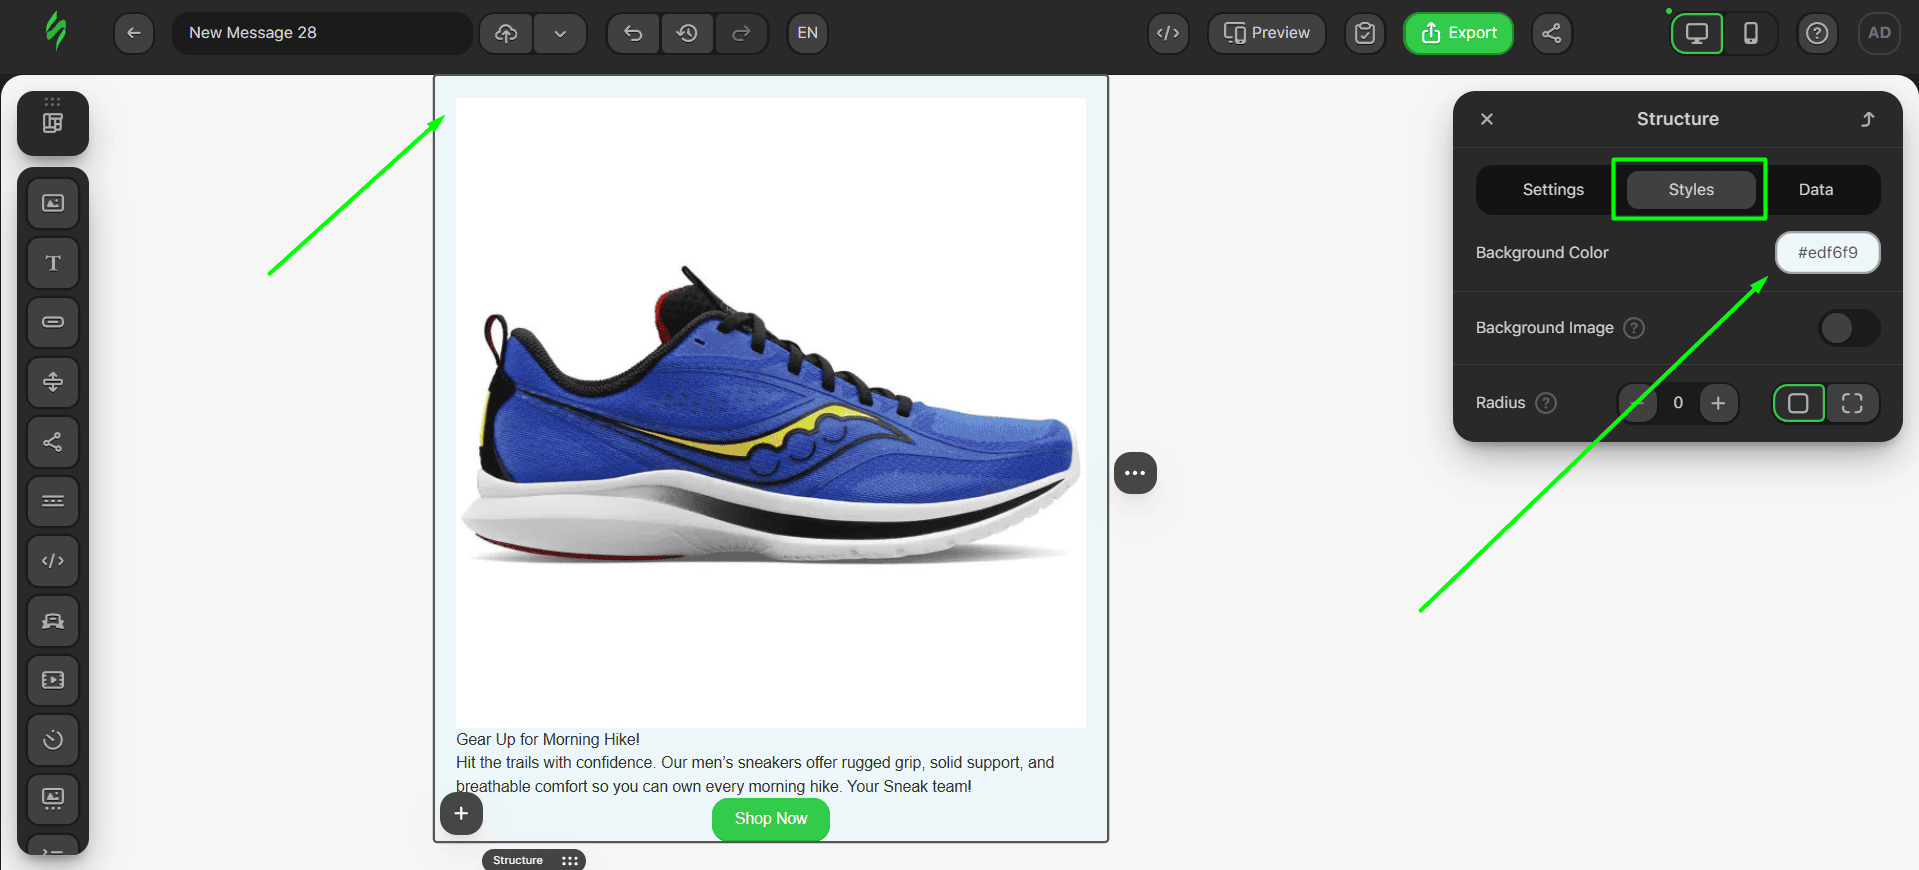Show help for Radius
The height and width of the screenshot is (870, 1919).
point(1546,403)
